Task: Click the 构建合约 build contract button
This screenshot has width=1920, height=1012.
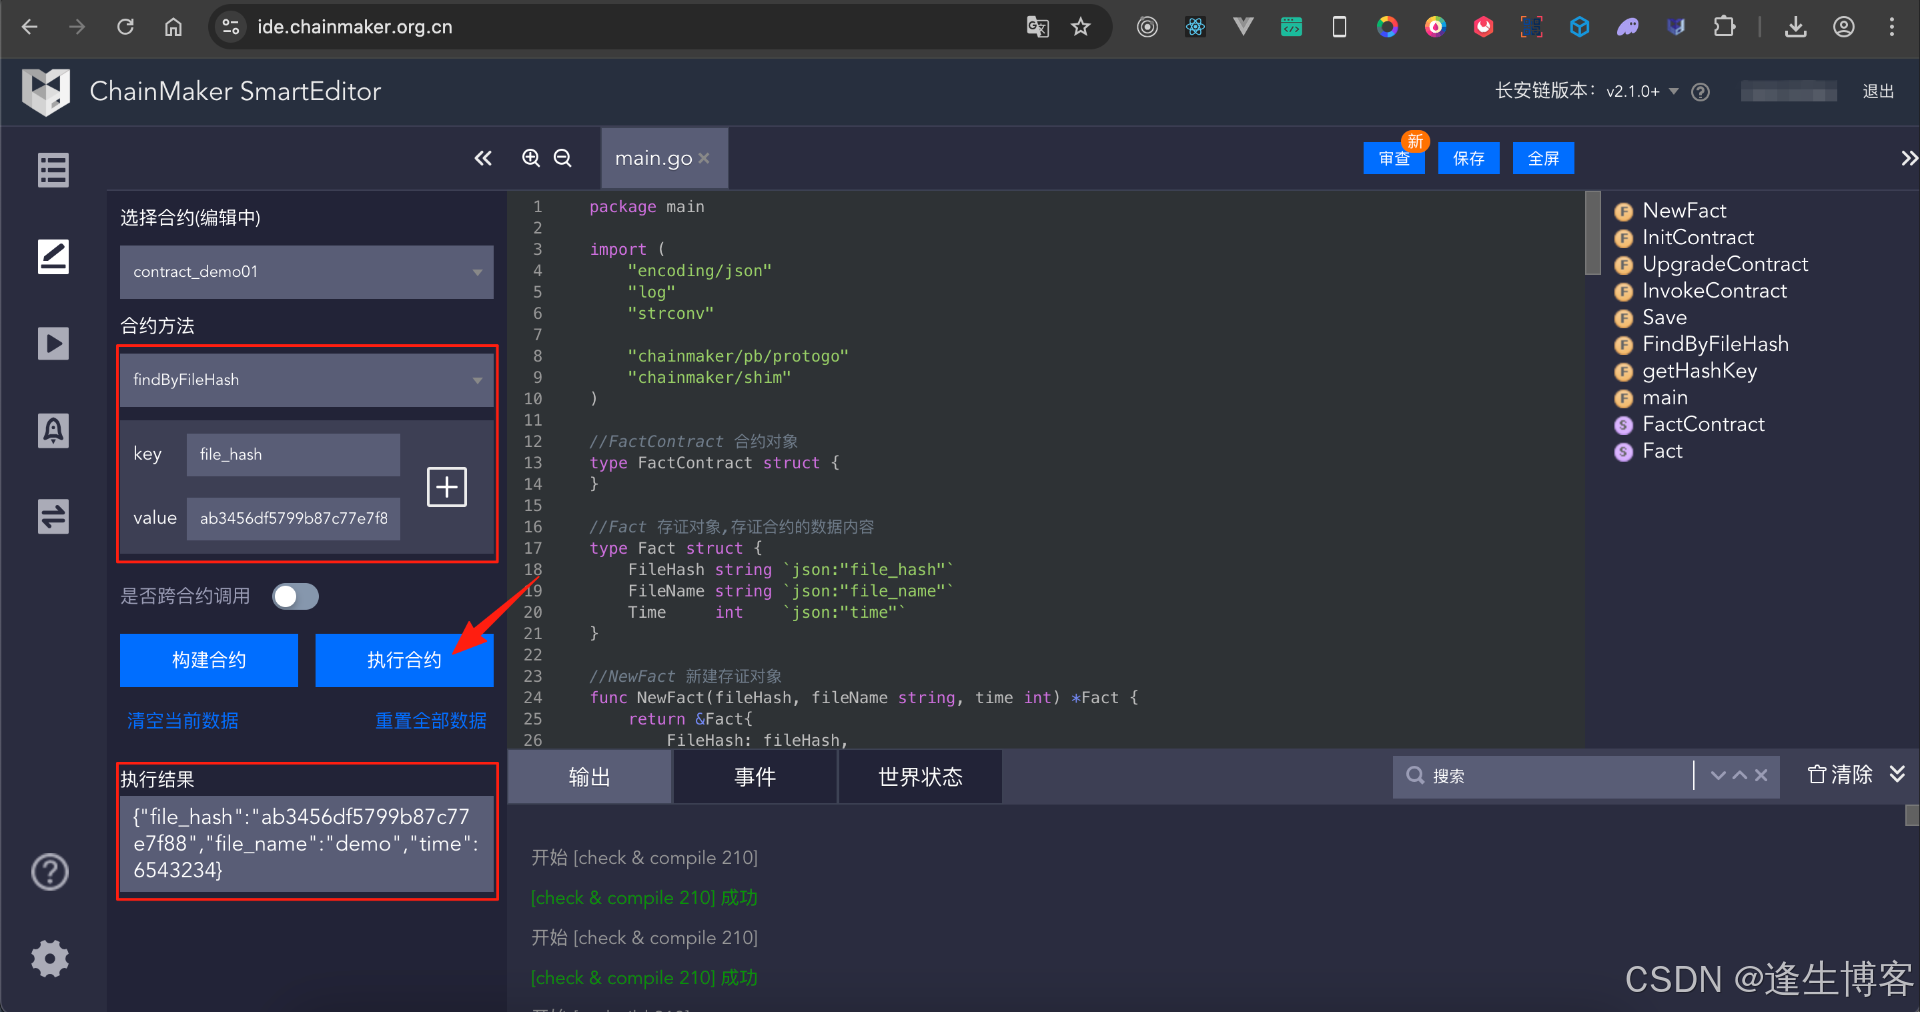Action: [209, 660]
